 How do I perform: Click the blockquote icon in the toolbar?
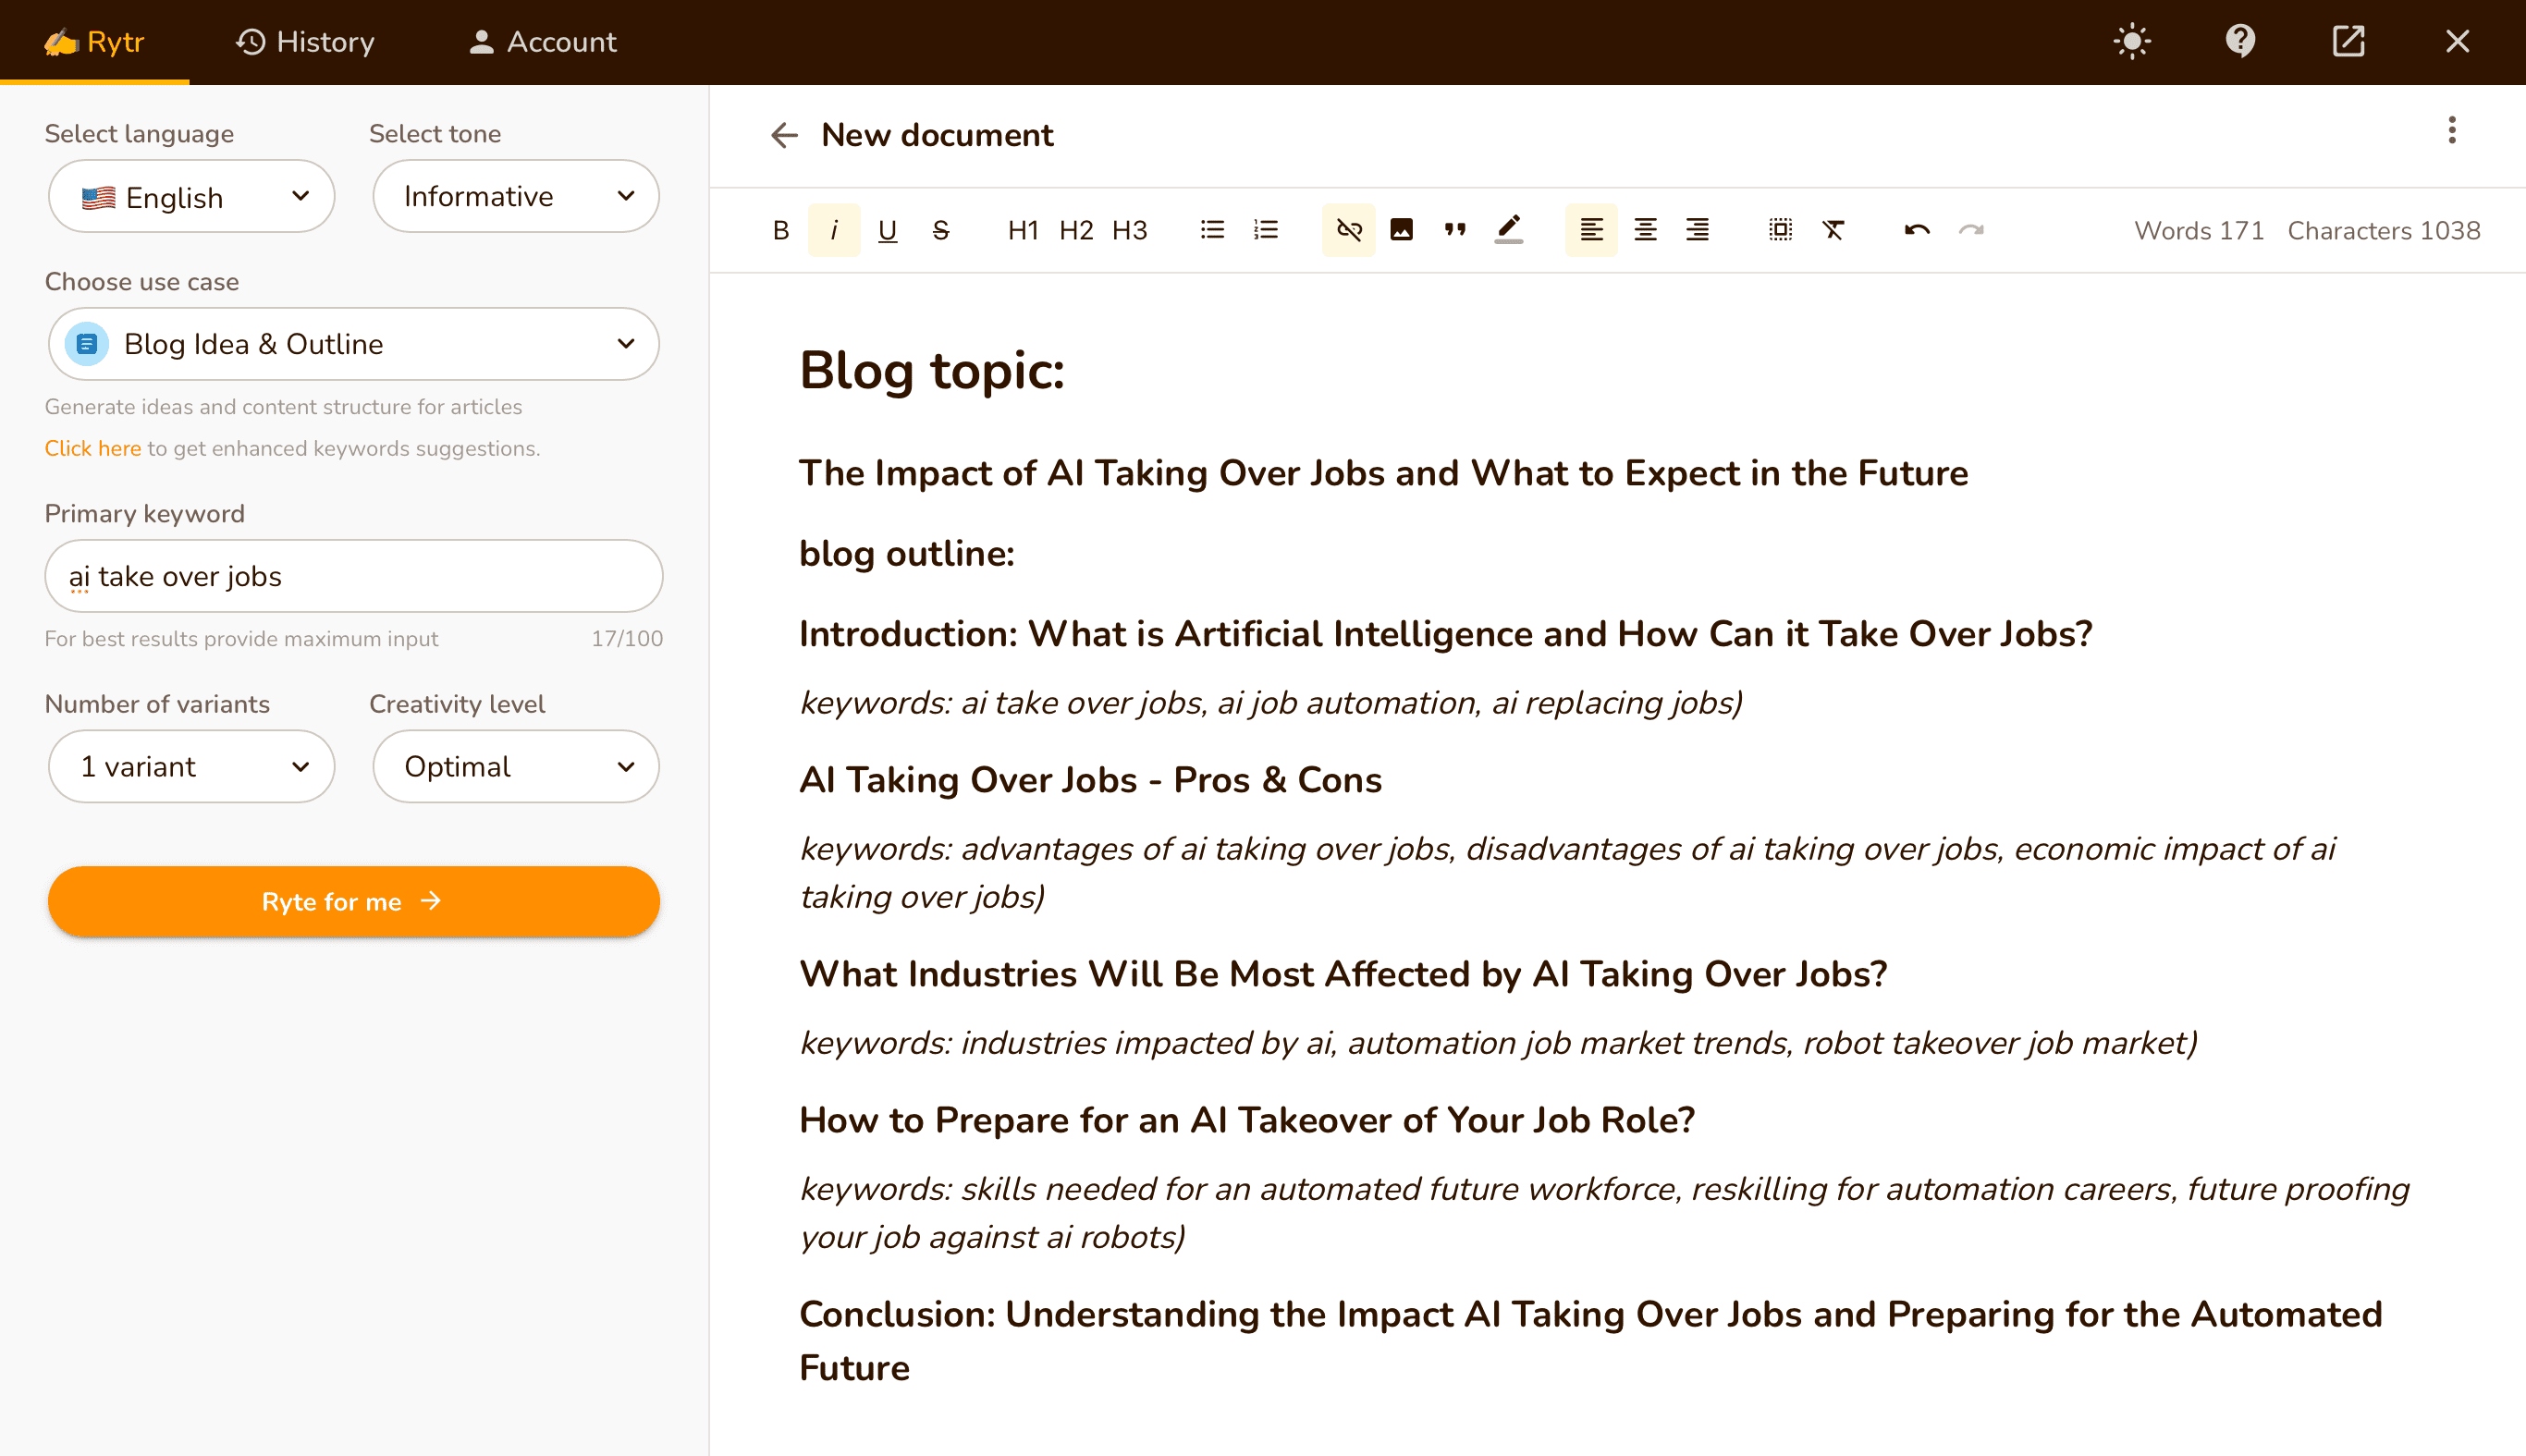click(x=1455, y=230)
